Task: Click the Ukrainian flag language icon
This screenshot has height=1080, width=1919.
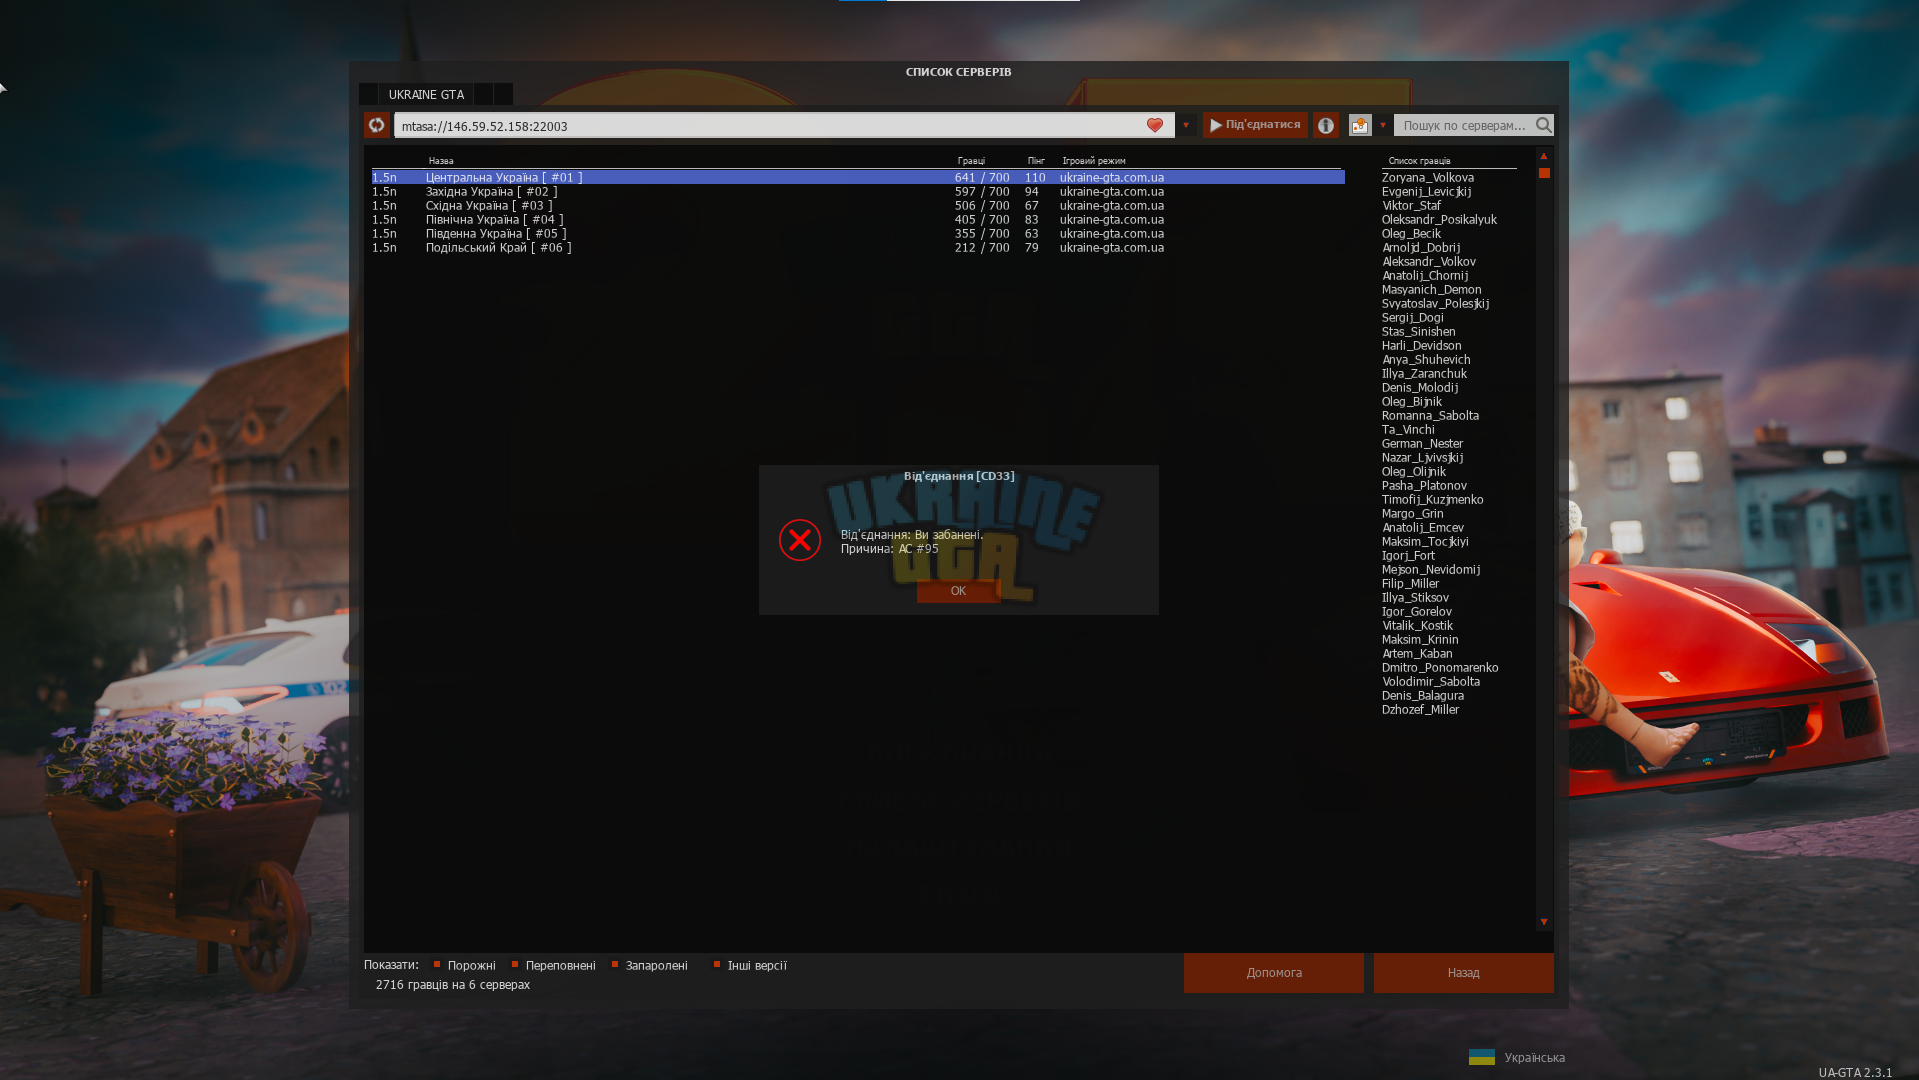Action: tap(1482, 1057)
